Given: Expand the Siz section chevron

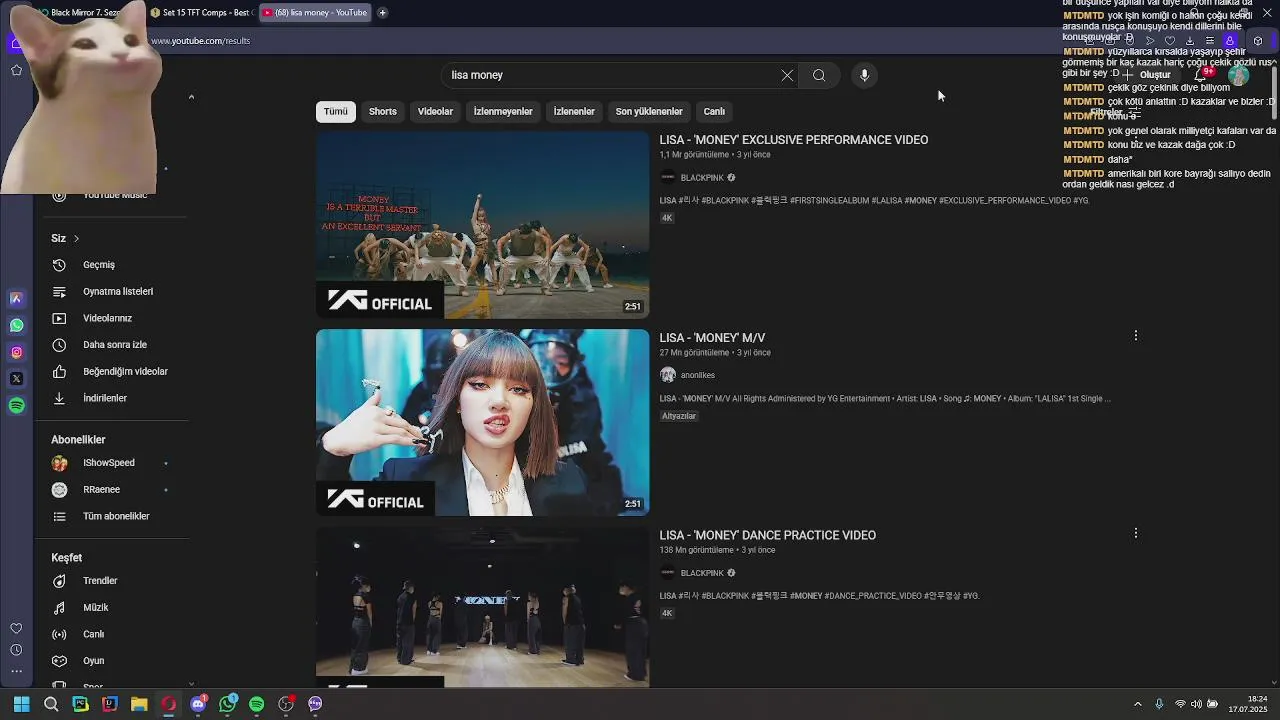Looking at the screenshot, I should tap(76, 238).
